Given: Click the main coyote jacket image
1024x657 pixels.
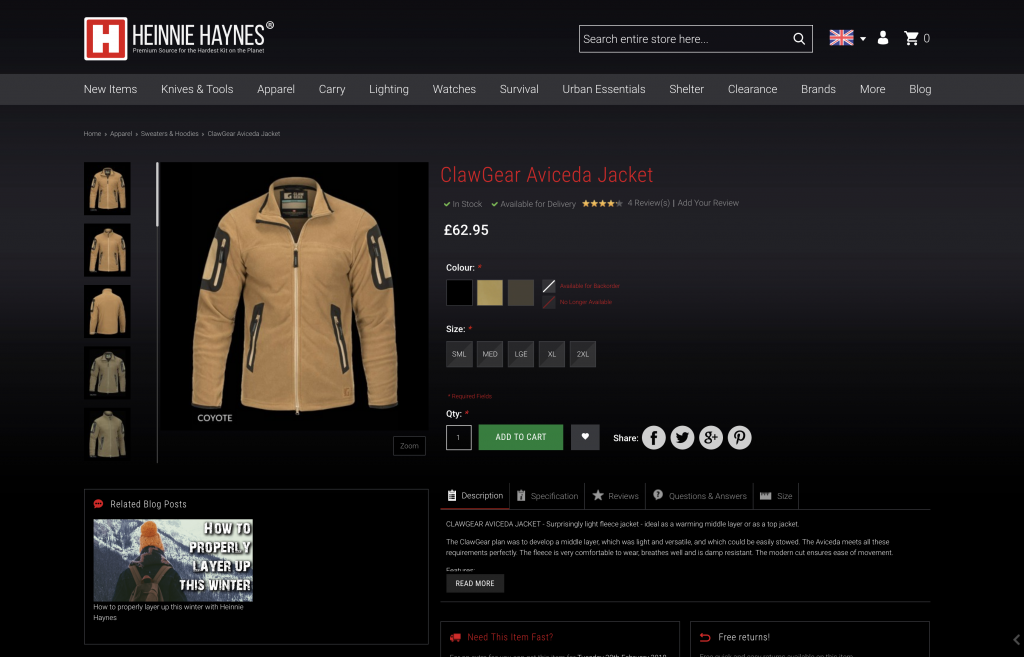Looking at the screenshot, I should click(x=295, y=296).
